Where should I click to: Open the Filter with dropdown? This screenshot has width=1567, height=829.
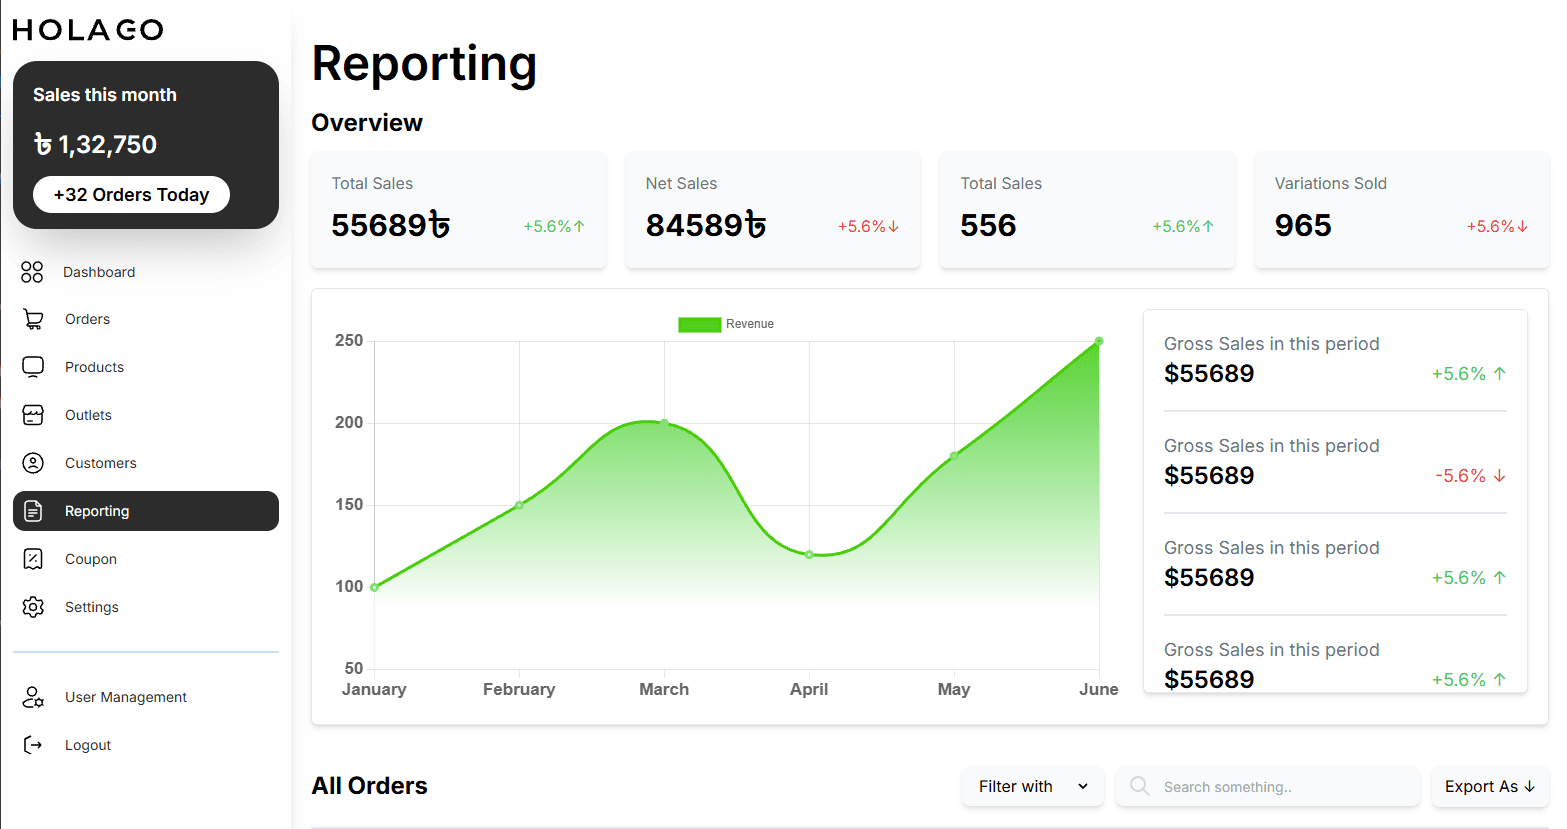[x=1033, y=787]
